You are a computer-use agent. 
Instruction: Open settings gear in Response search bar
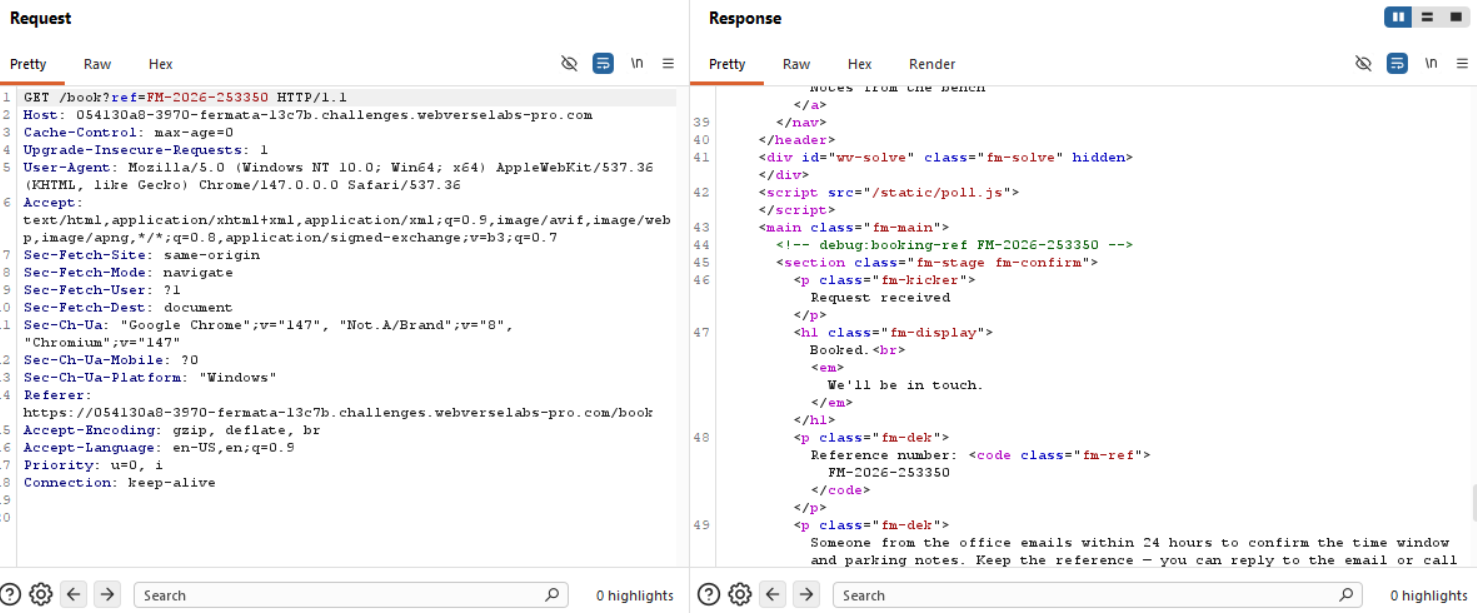740,595
